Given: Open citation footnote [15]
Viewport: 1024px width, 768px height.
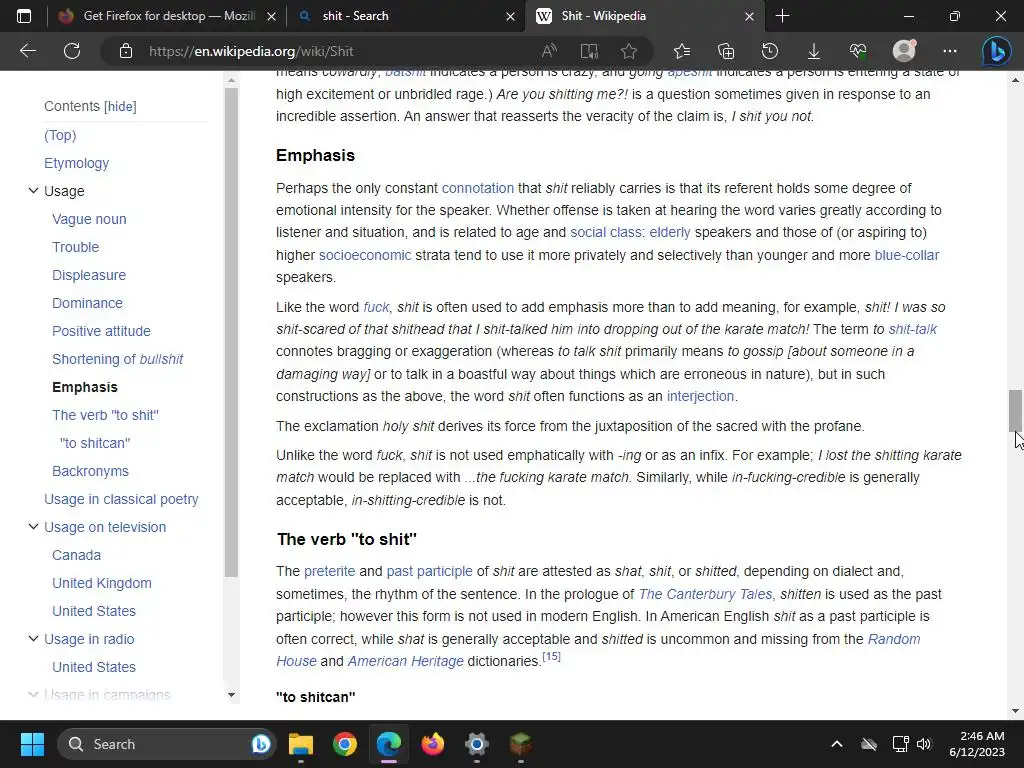Looking at the screenshot, I should tap(551, 656).
